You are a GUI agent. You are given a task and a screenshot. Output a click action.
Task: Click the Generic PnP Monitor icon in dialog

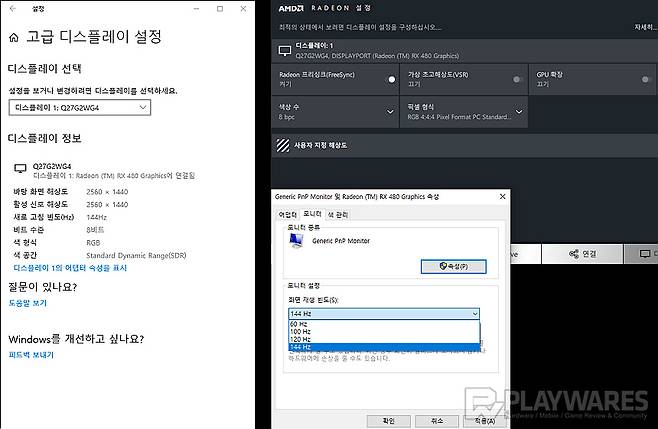pos(297,242)
